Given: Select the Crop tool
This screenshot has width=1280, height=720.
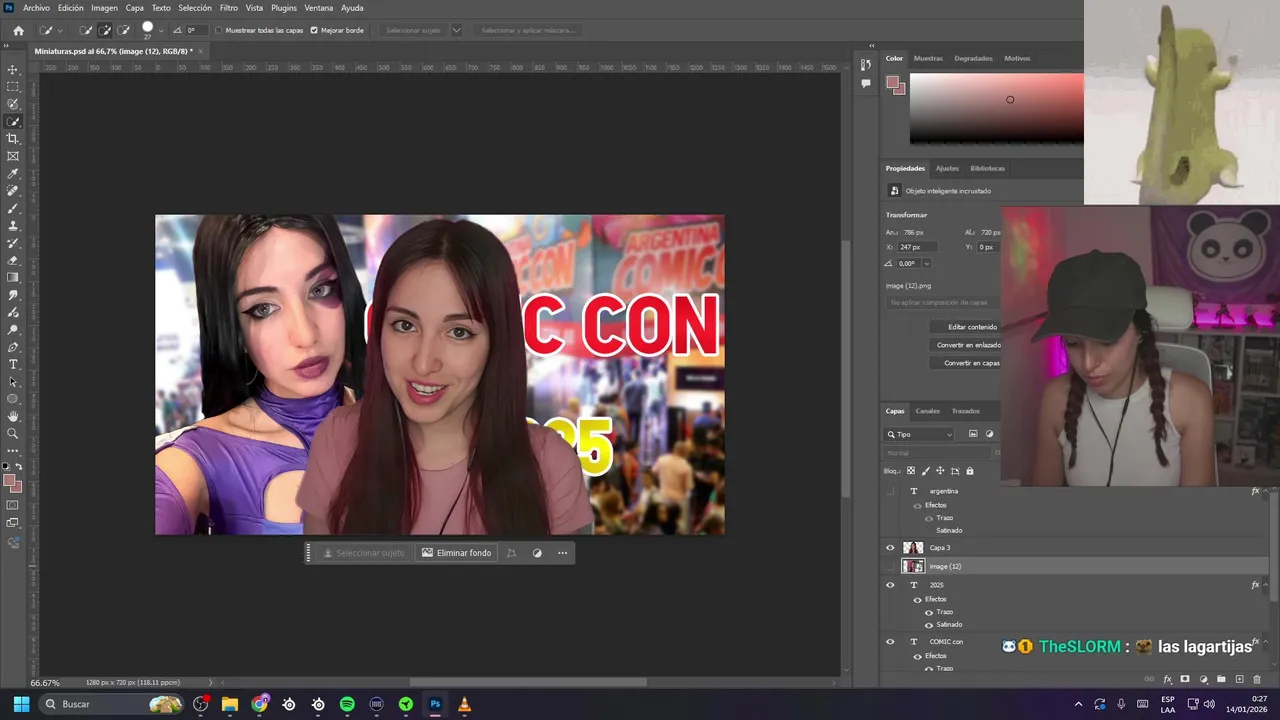Looking at the screenshot, I should tap(13, 139).
